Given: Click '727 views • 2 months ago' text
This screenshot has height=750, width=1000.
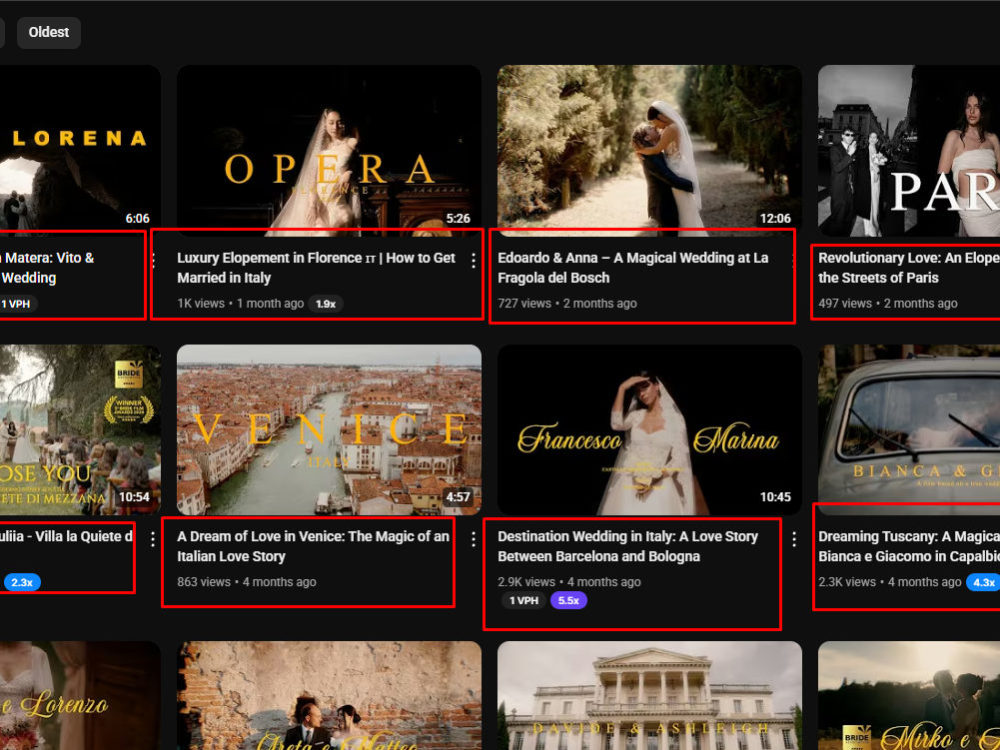Looking at the screenshot, I should tap(567, 304).
